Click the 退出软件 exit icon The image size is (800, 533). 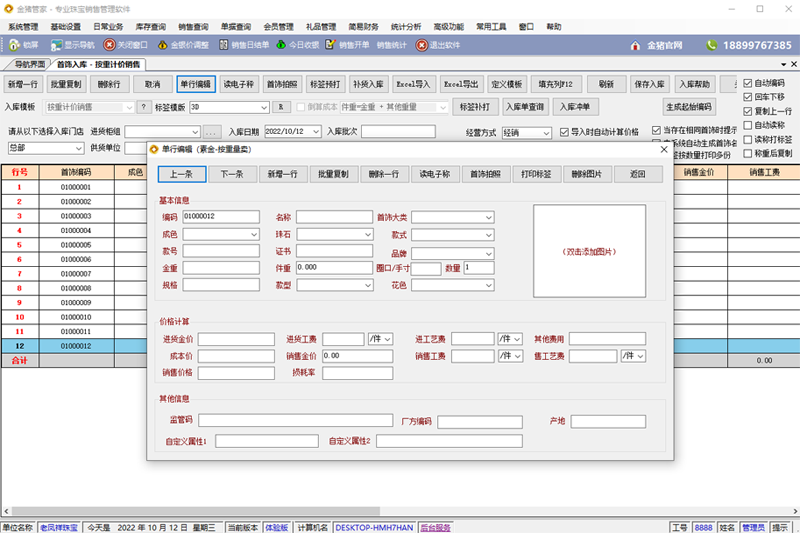coord(421,45)
